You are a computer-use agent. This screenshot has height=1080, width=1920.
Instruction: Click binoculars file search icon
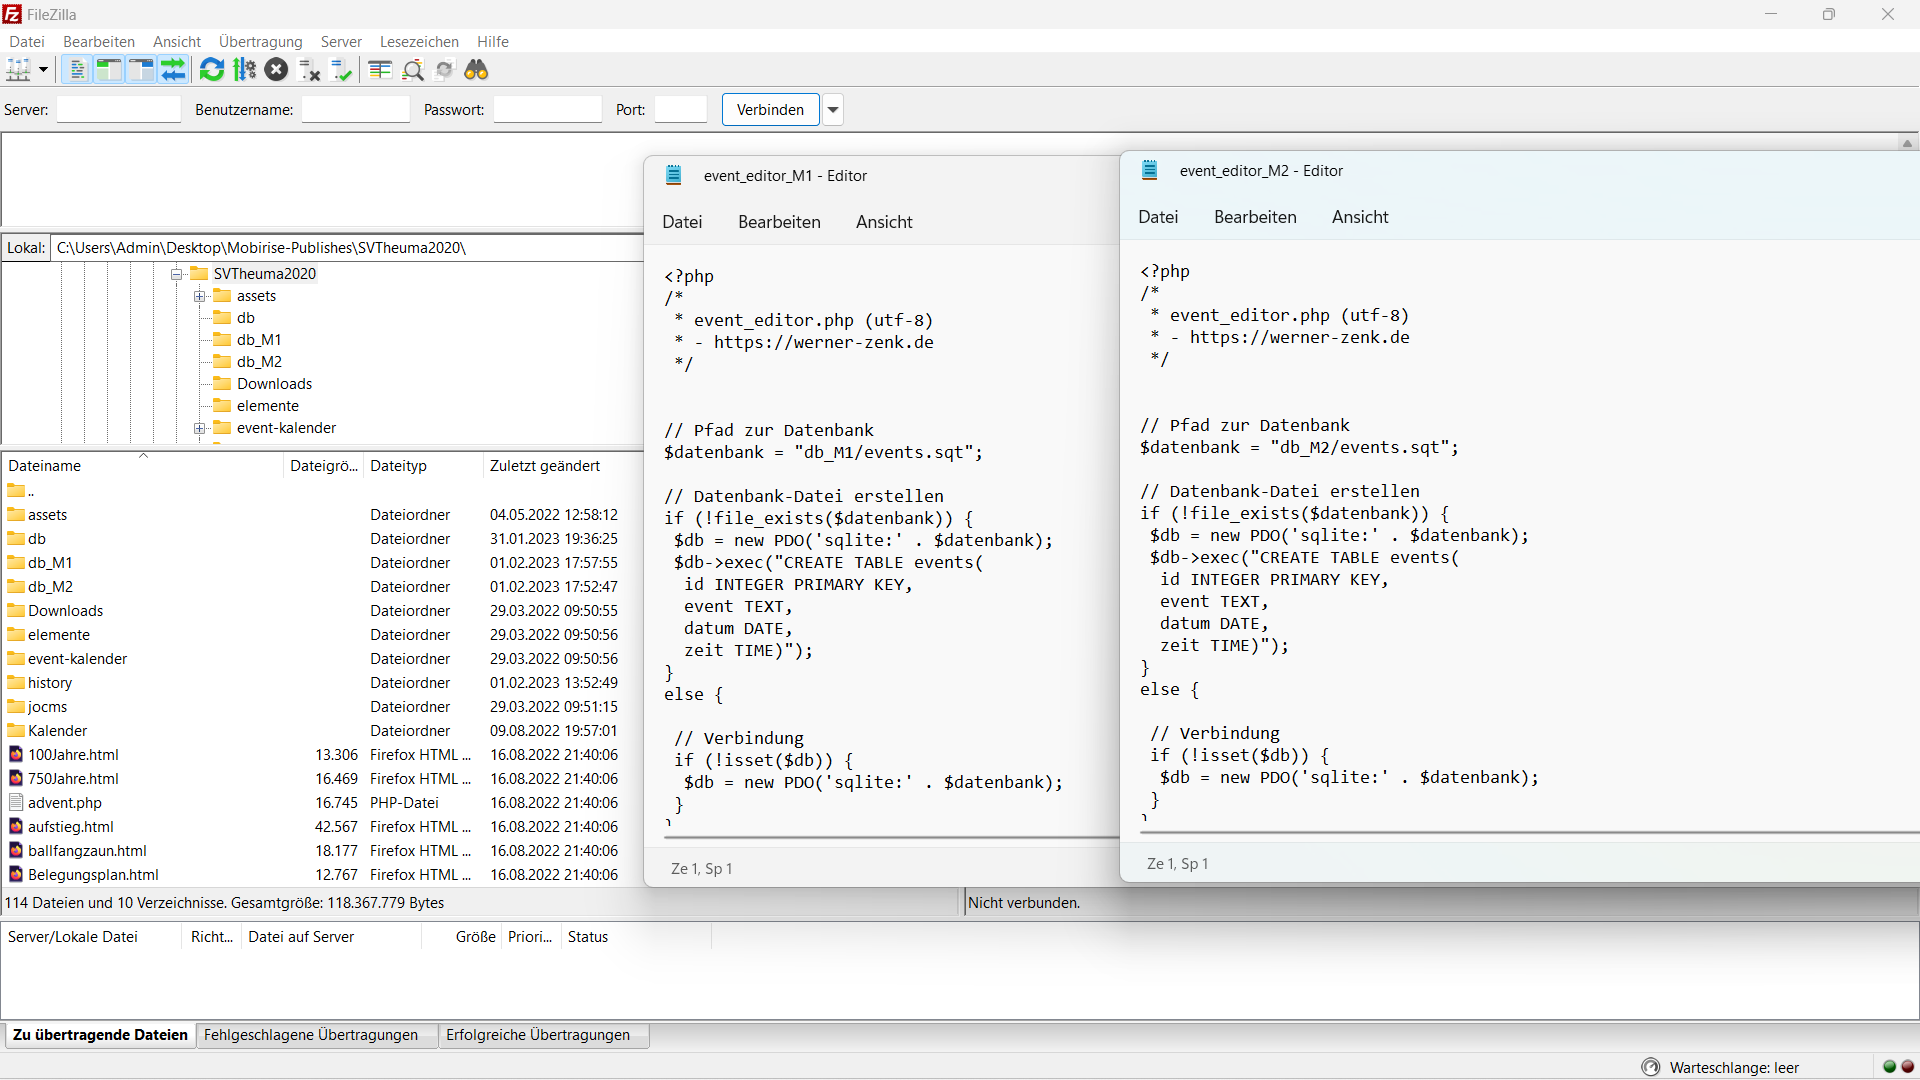(477, 70)
